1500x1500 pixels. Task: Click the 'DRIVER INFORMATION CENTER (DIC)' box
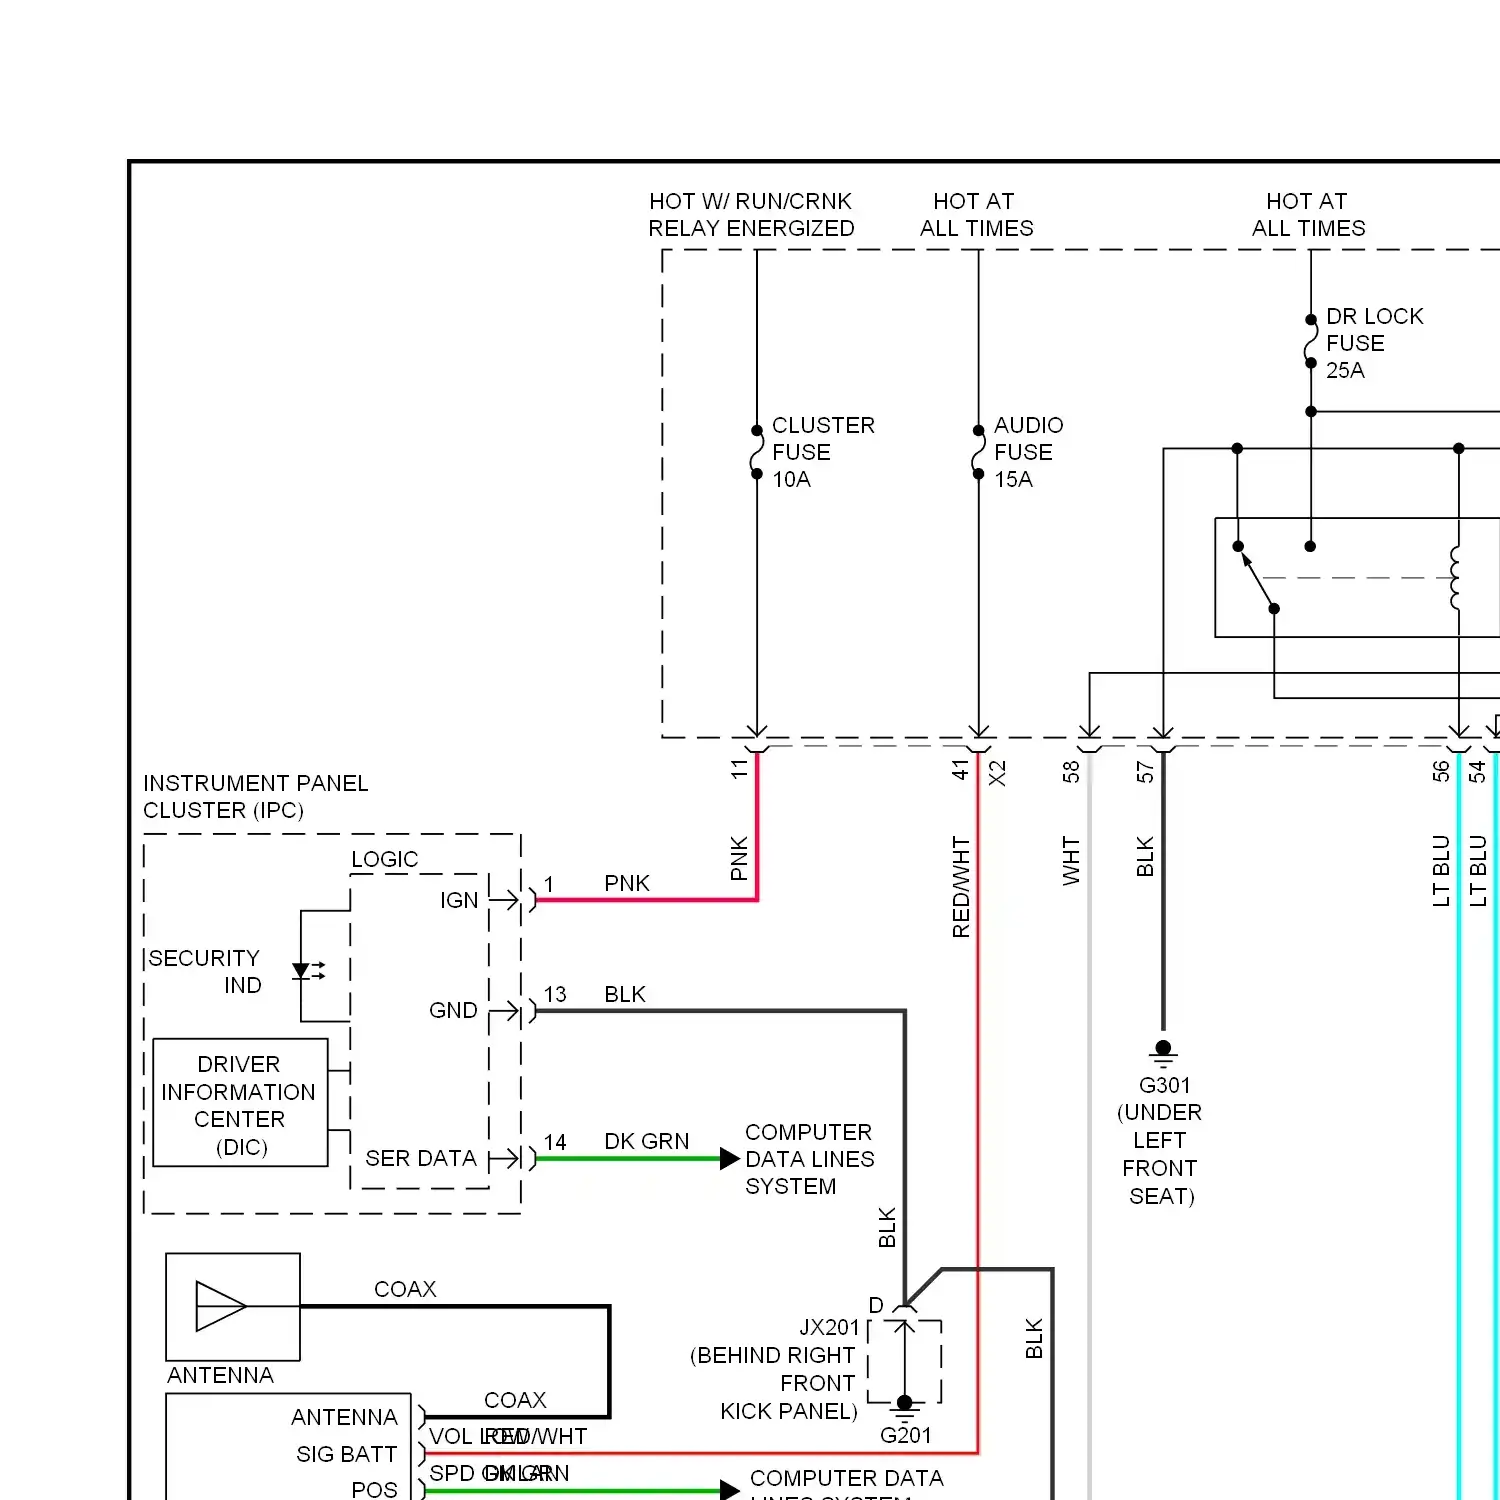point(240,1103)
